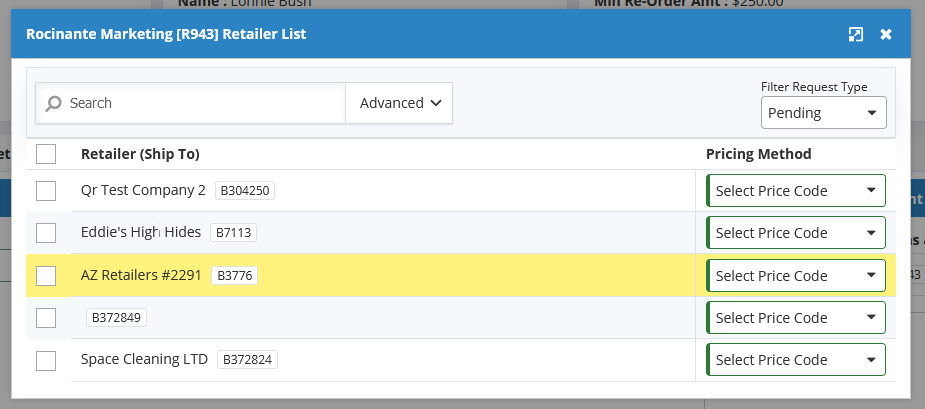The image size is (925, 409).
Task: Open the price code dropdown for Eddie's High Hides
Action: pos(796,233)
